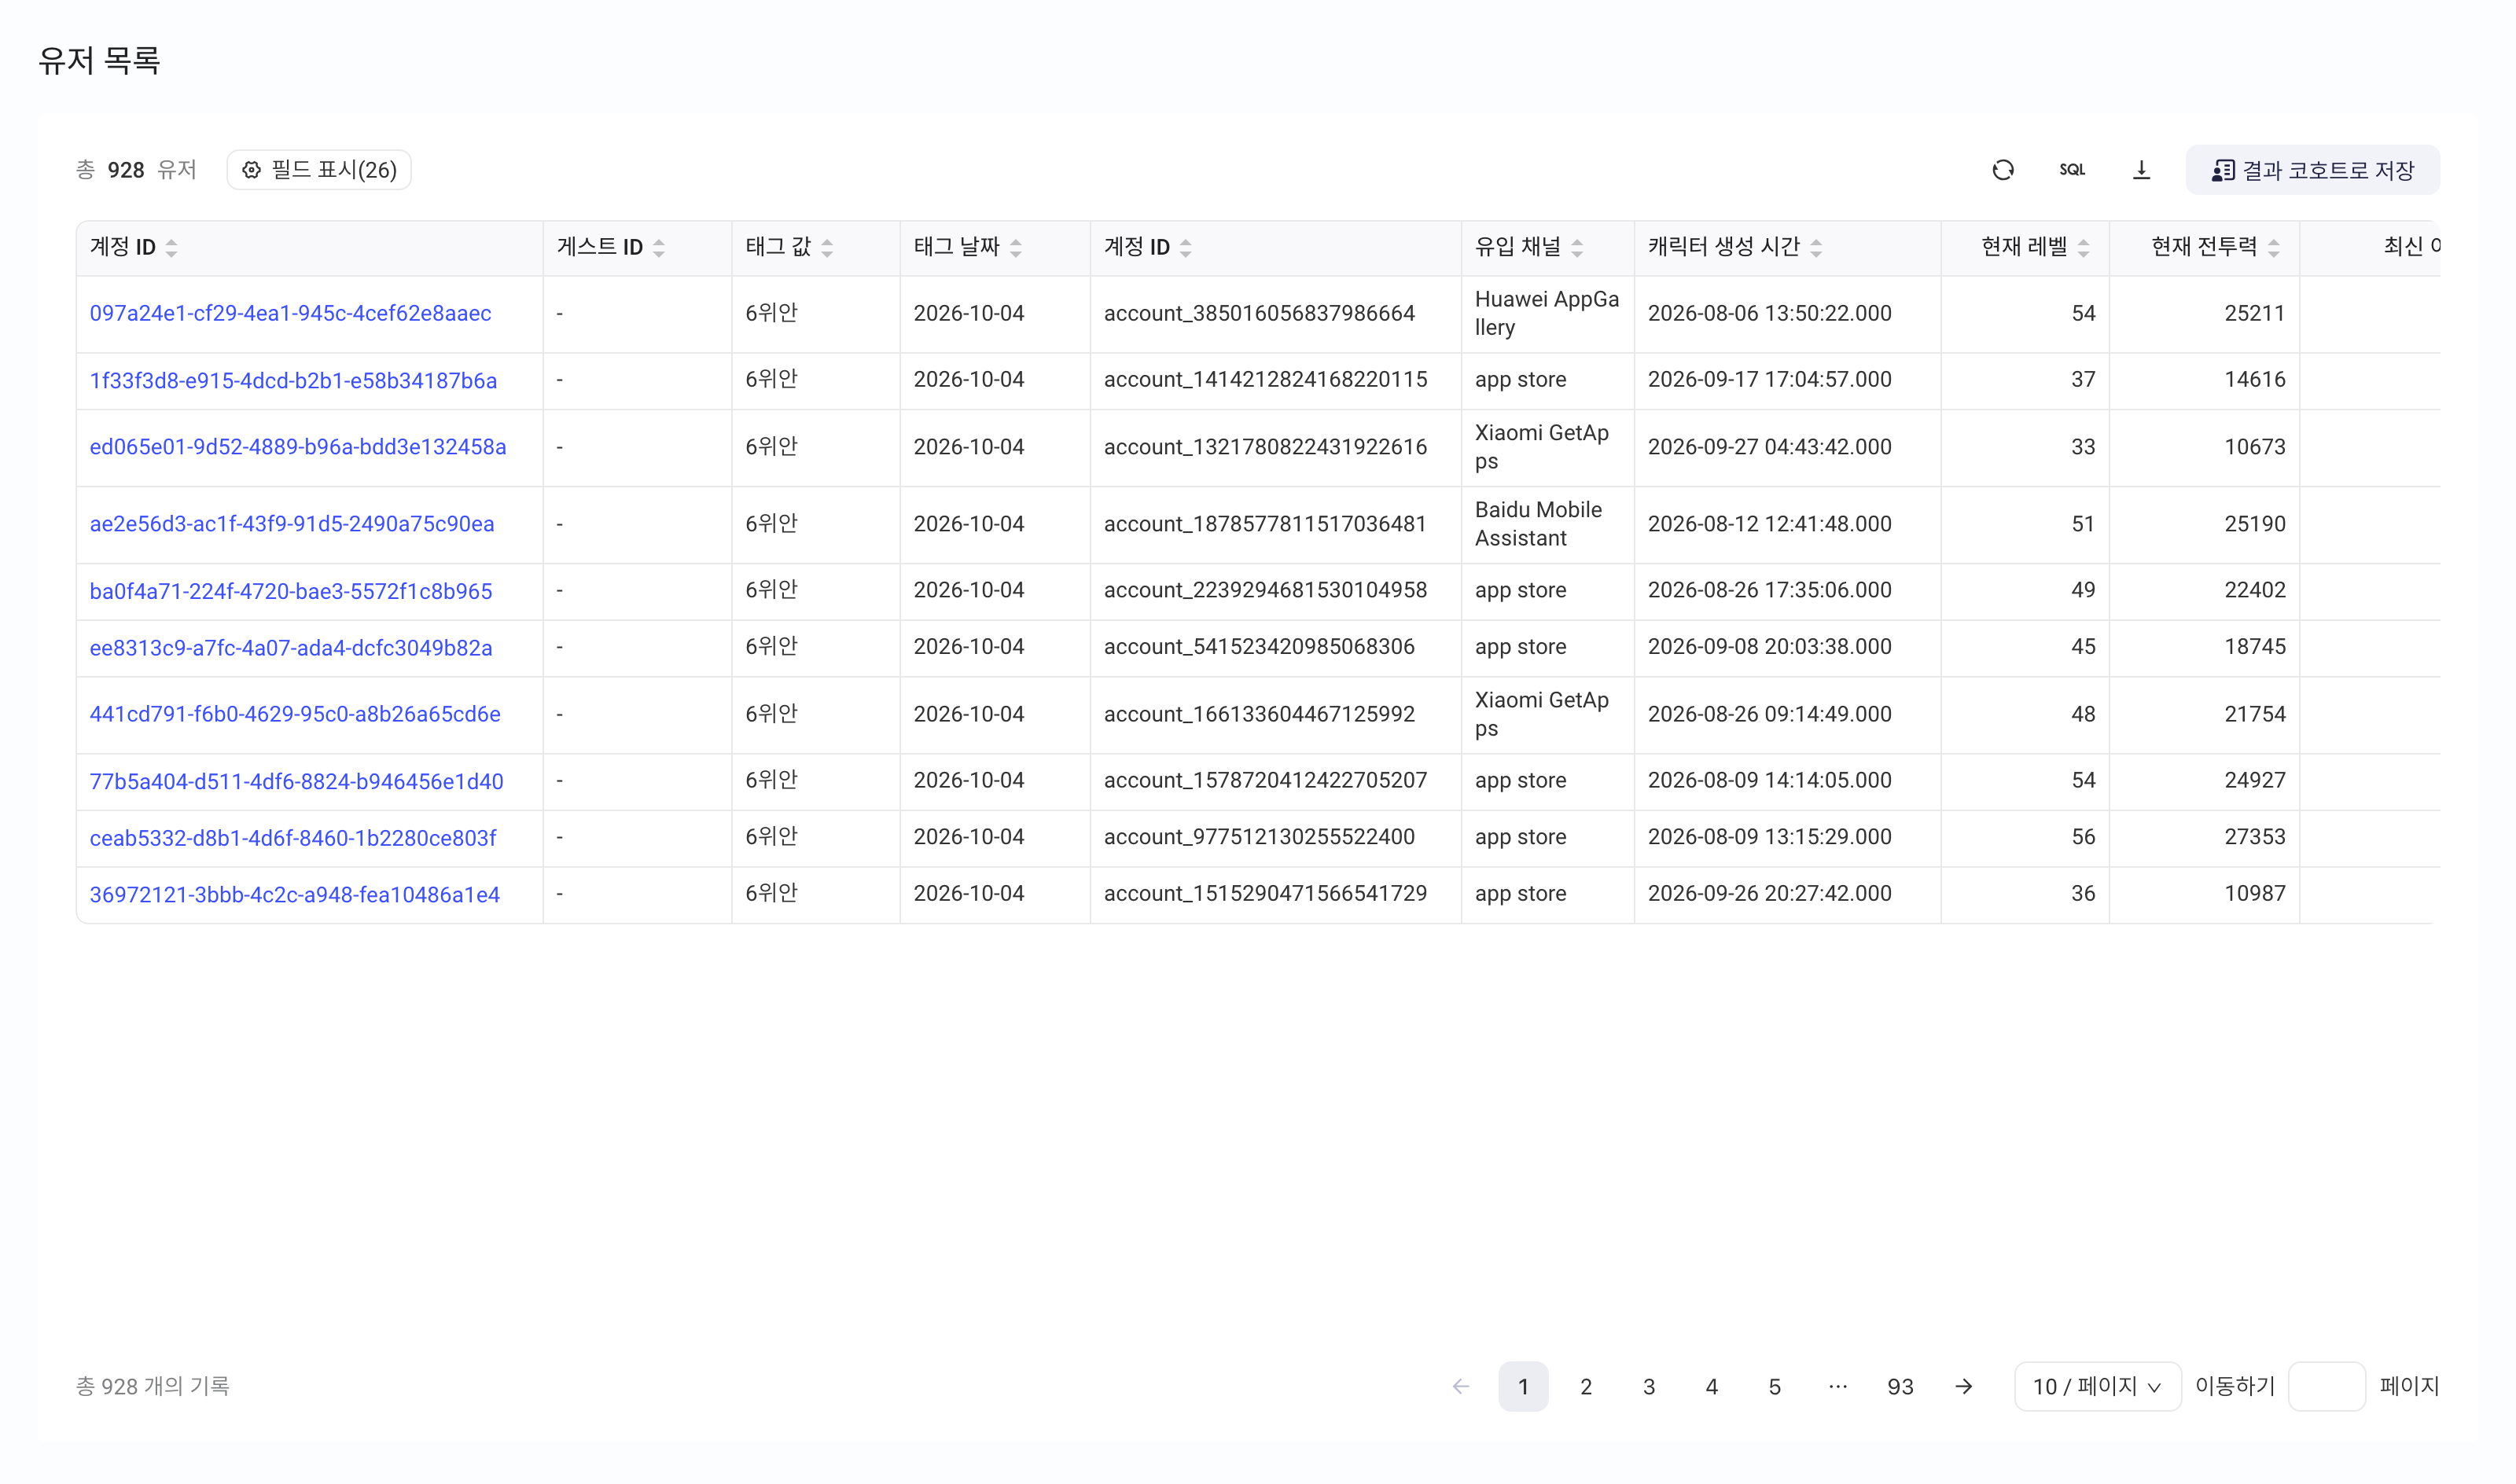Open user ceab5332-d8b1-4d6f-8460-1b2280ce803f
This screenshot has width=2516, height=1484.
pos(293,838)
